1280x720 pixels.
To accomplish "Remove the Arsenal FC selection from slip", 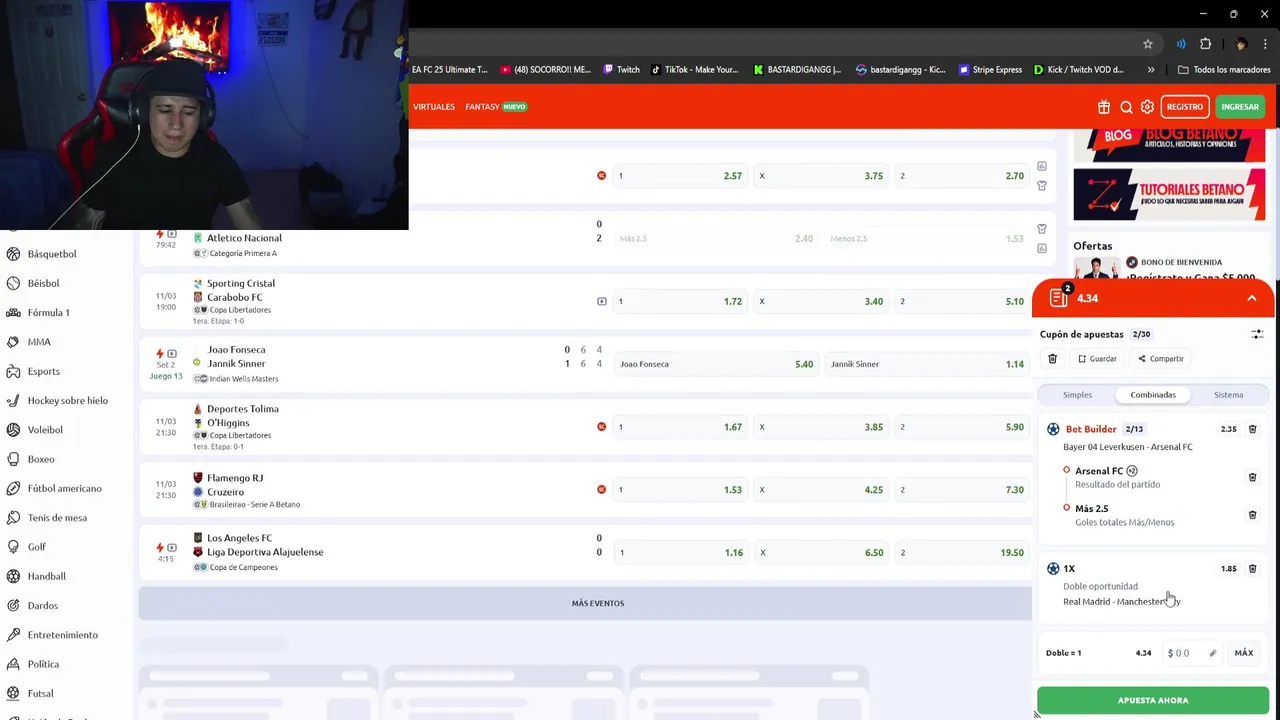I will coord(1252,478).
